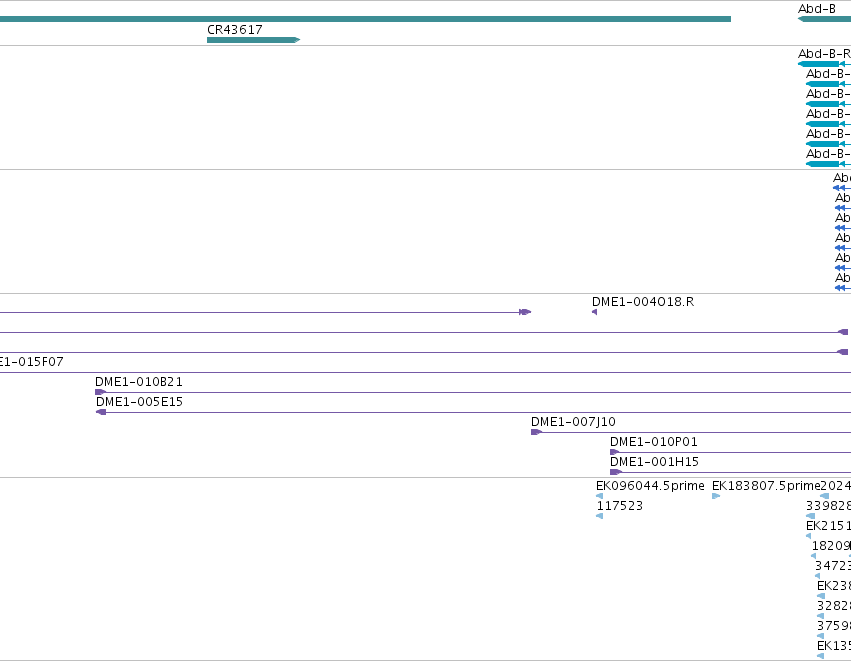Select the DME1-010P01 label
The height and width of the screenshot is (661, 851).
pos(653,442)
